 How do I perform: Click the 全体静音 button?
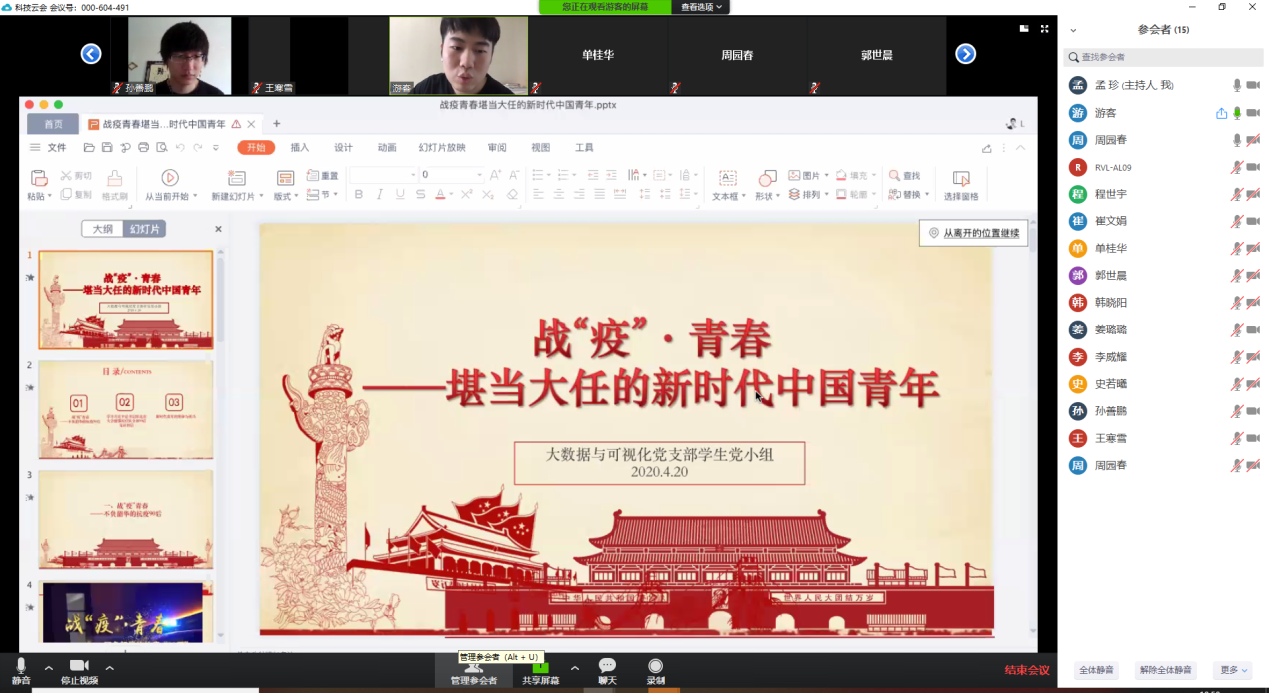pos(1097,670)
